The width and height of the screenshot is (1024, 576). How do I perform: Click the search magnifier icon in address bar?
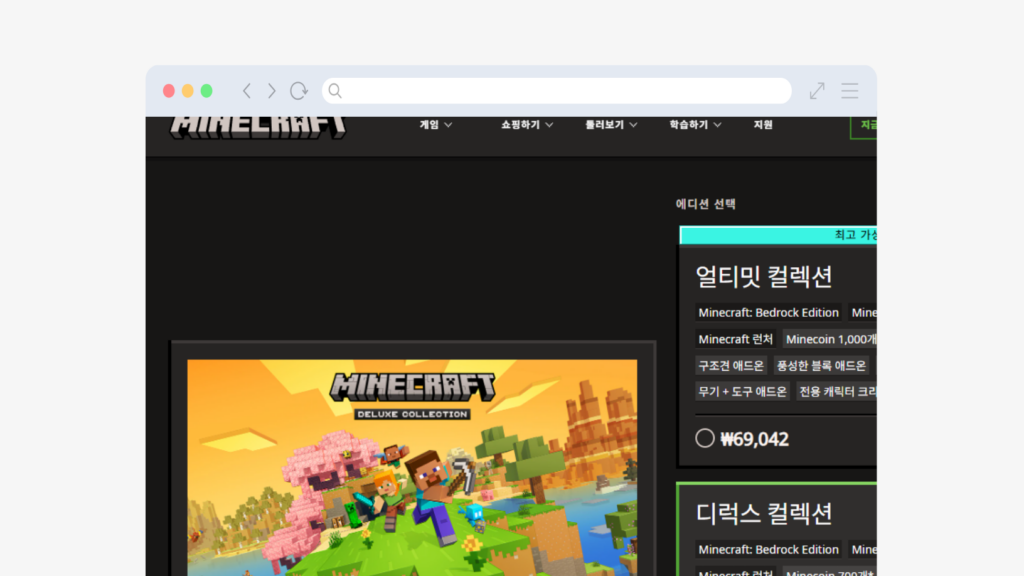[335, 91]
